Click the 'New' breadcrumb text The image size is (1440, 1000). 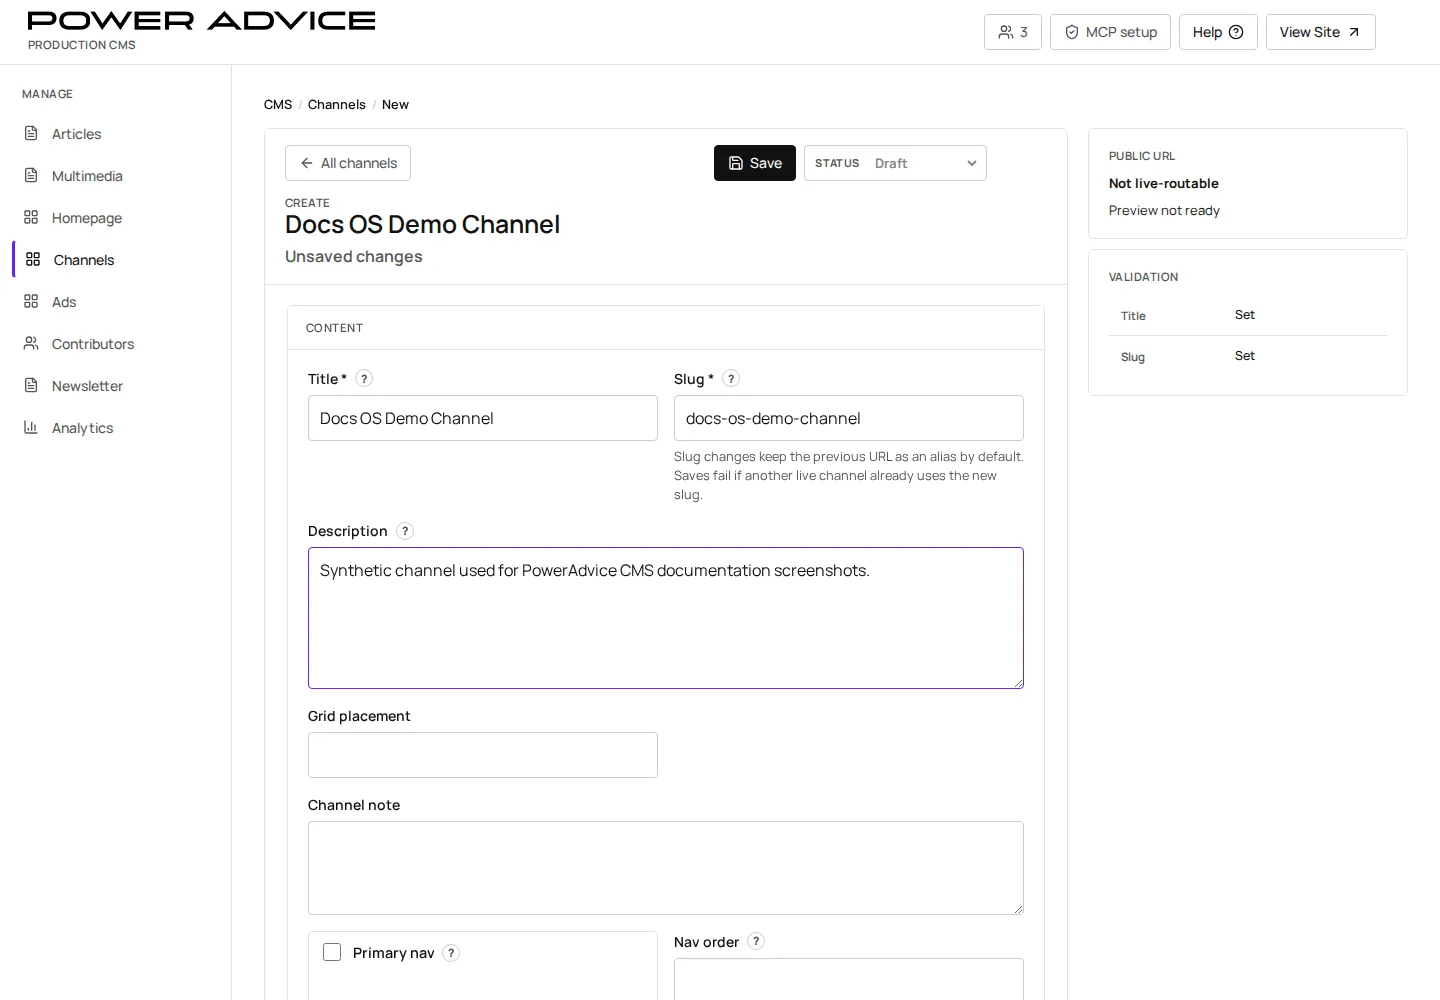click(x=395, y=104)
